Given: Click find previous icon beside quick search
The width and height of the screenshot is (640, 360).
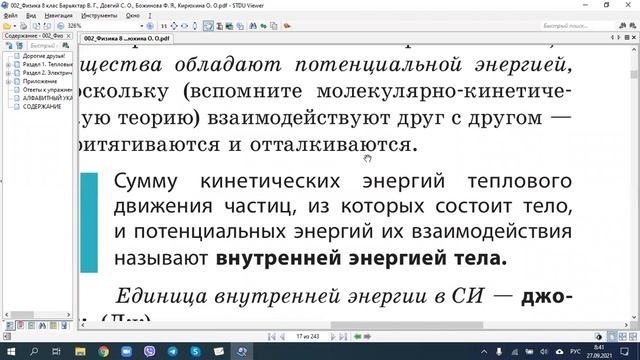Looking at the screenshot, I should click(622, 26).
